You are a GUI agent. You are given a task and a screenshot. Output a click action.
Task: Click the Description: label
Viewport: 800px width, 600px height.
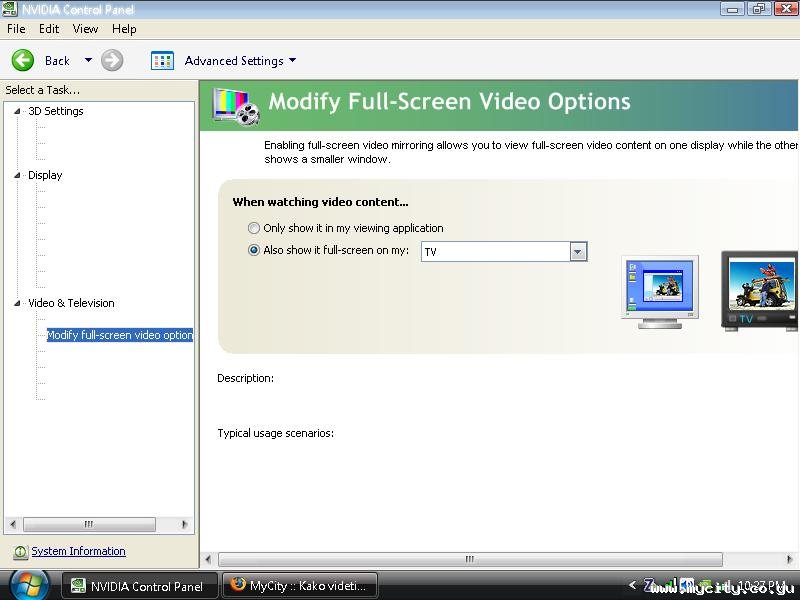[x=245, y=378]
